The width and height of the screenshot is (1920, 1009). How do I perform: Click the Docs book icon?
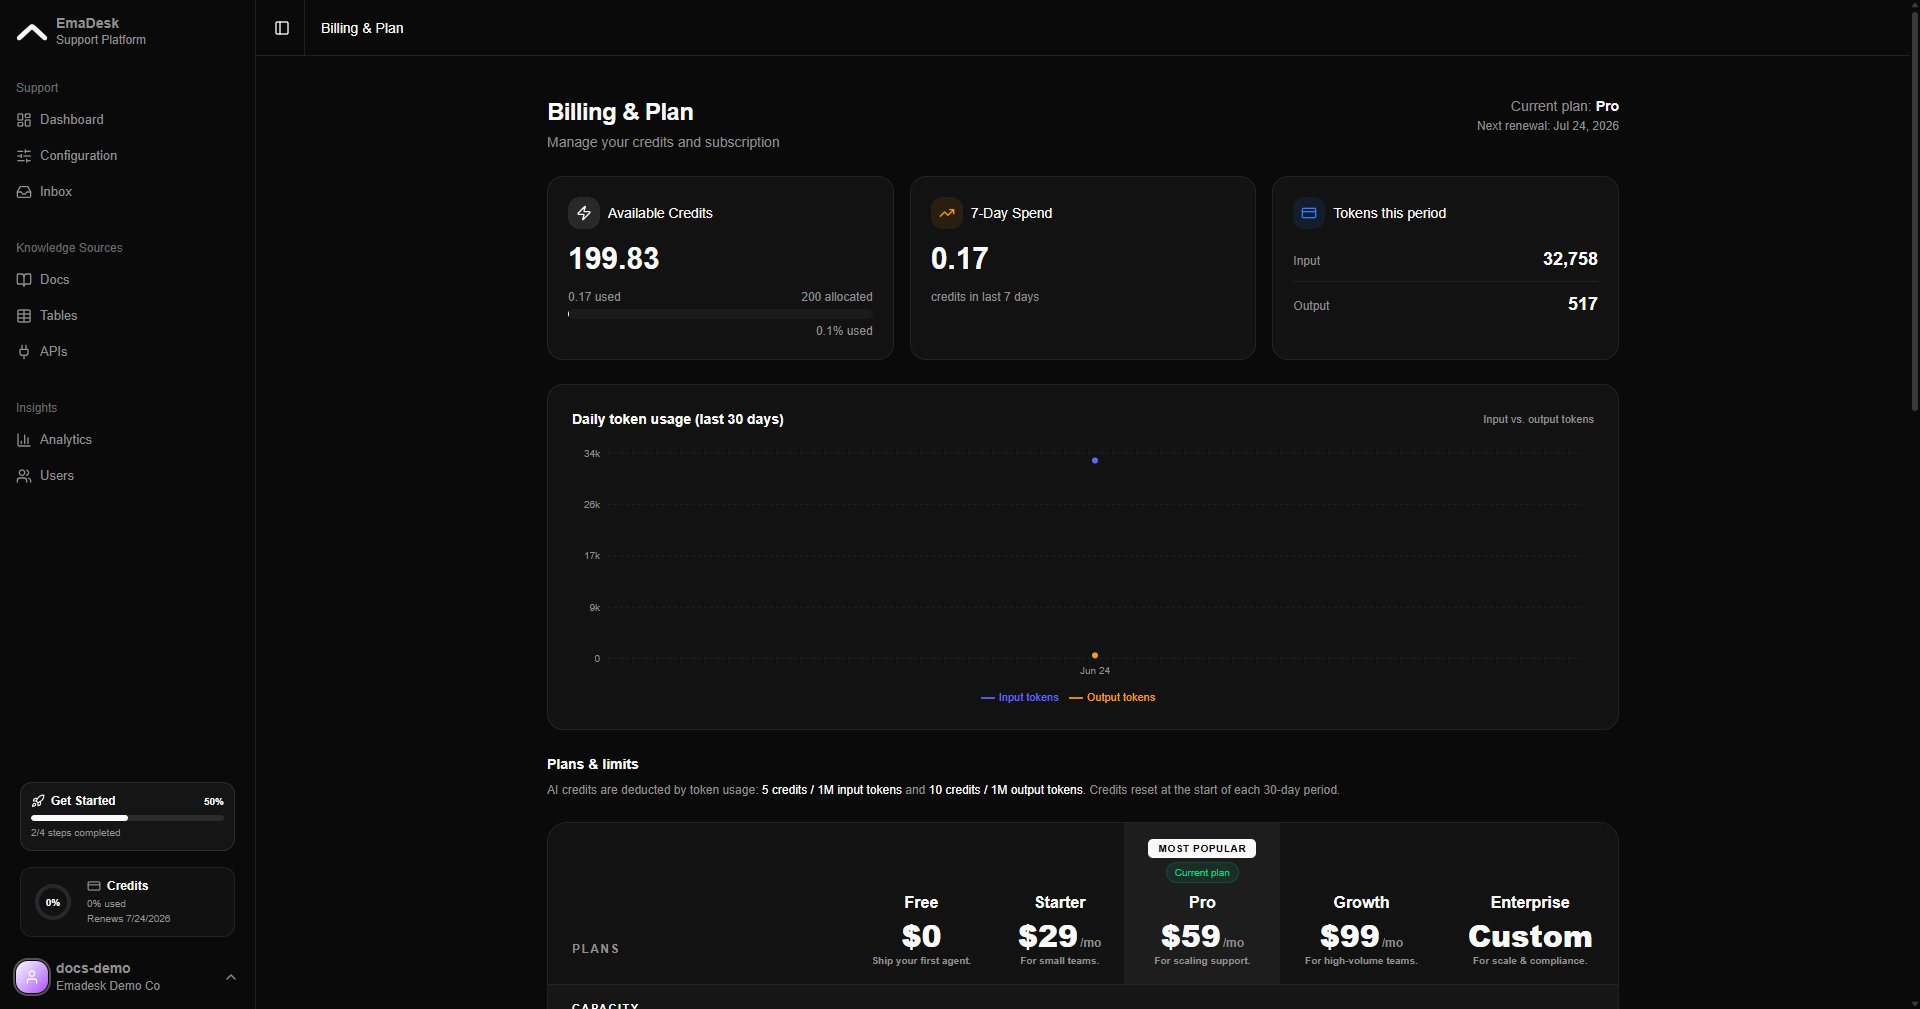24,280
